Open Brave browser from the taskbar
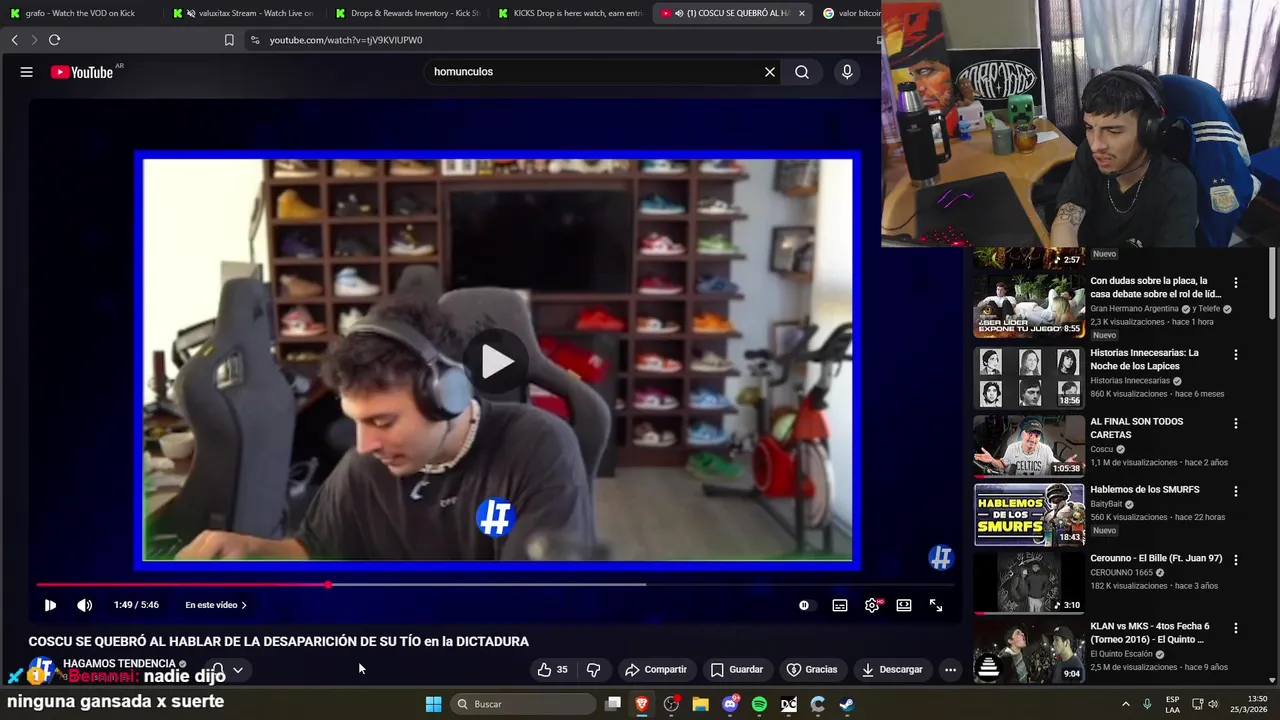Image resolution: width=1280 pixels, height=720 pixels. 642,704
